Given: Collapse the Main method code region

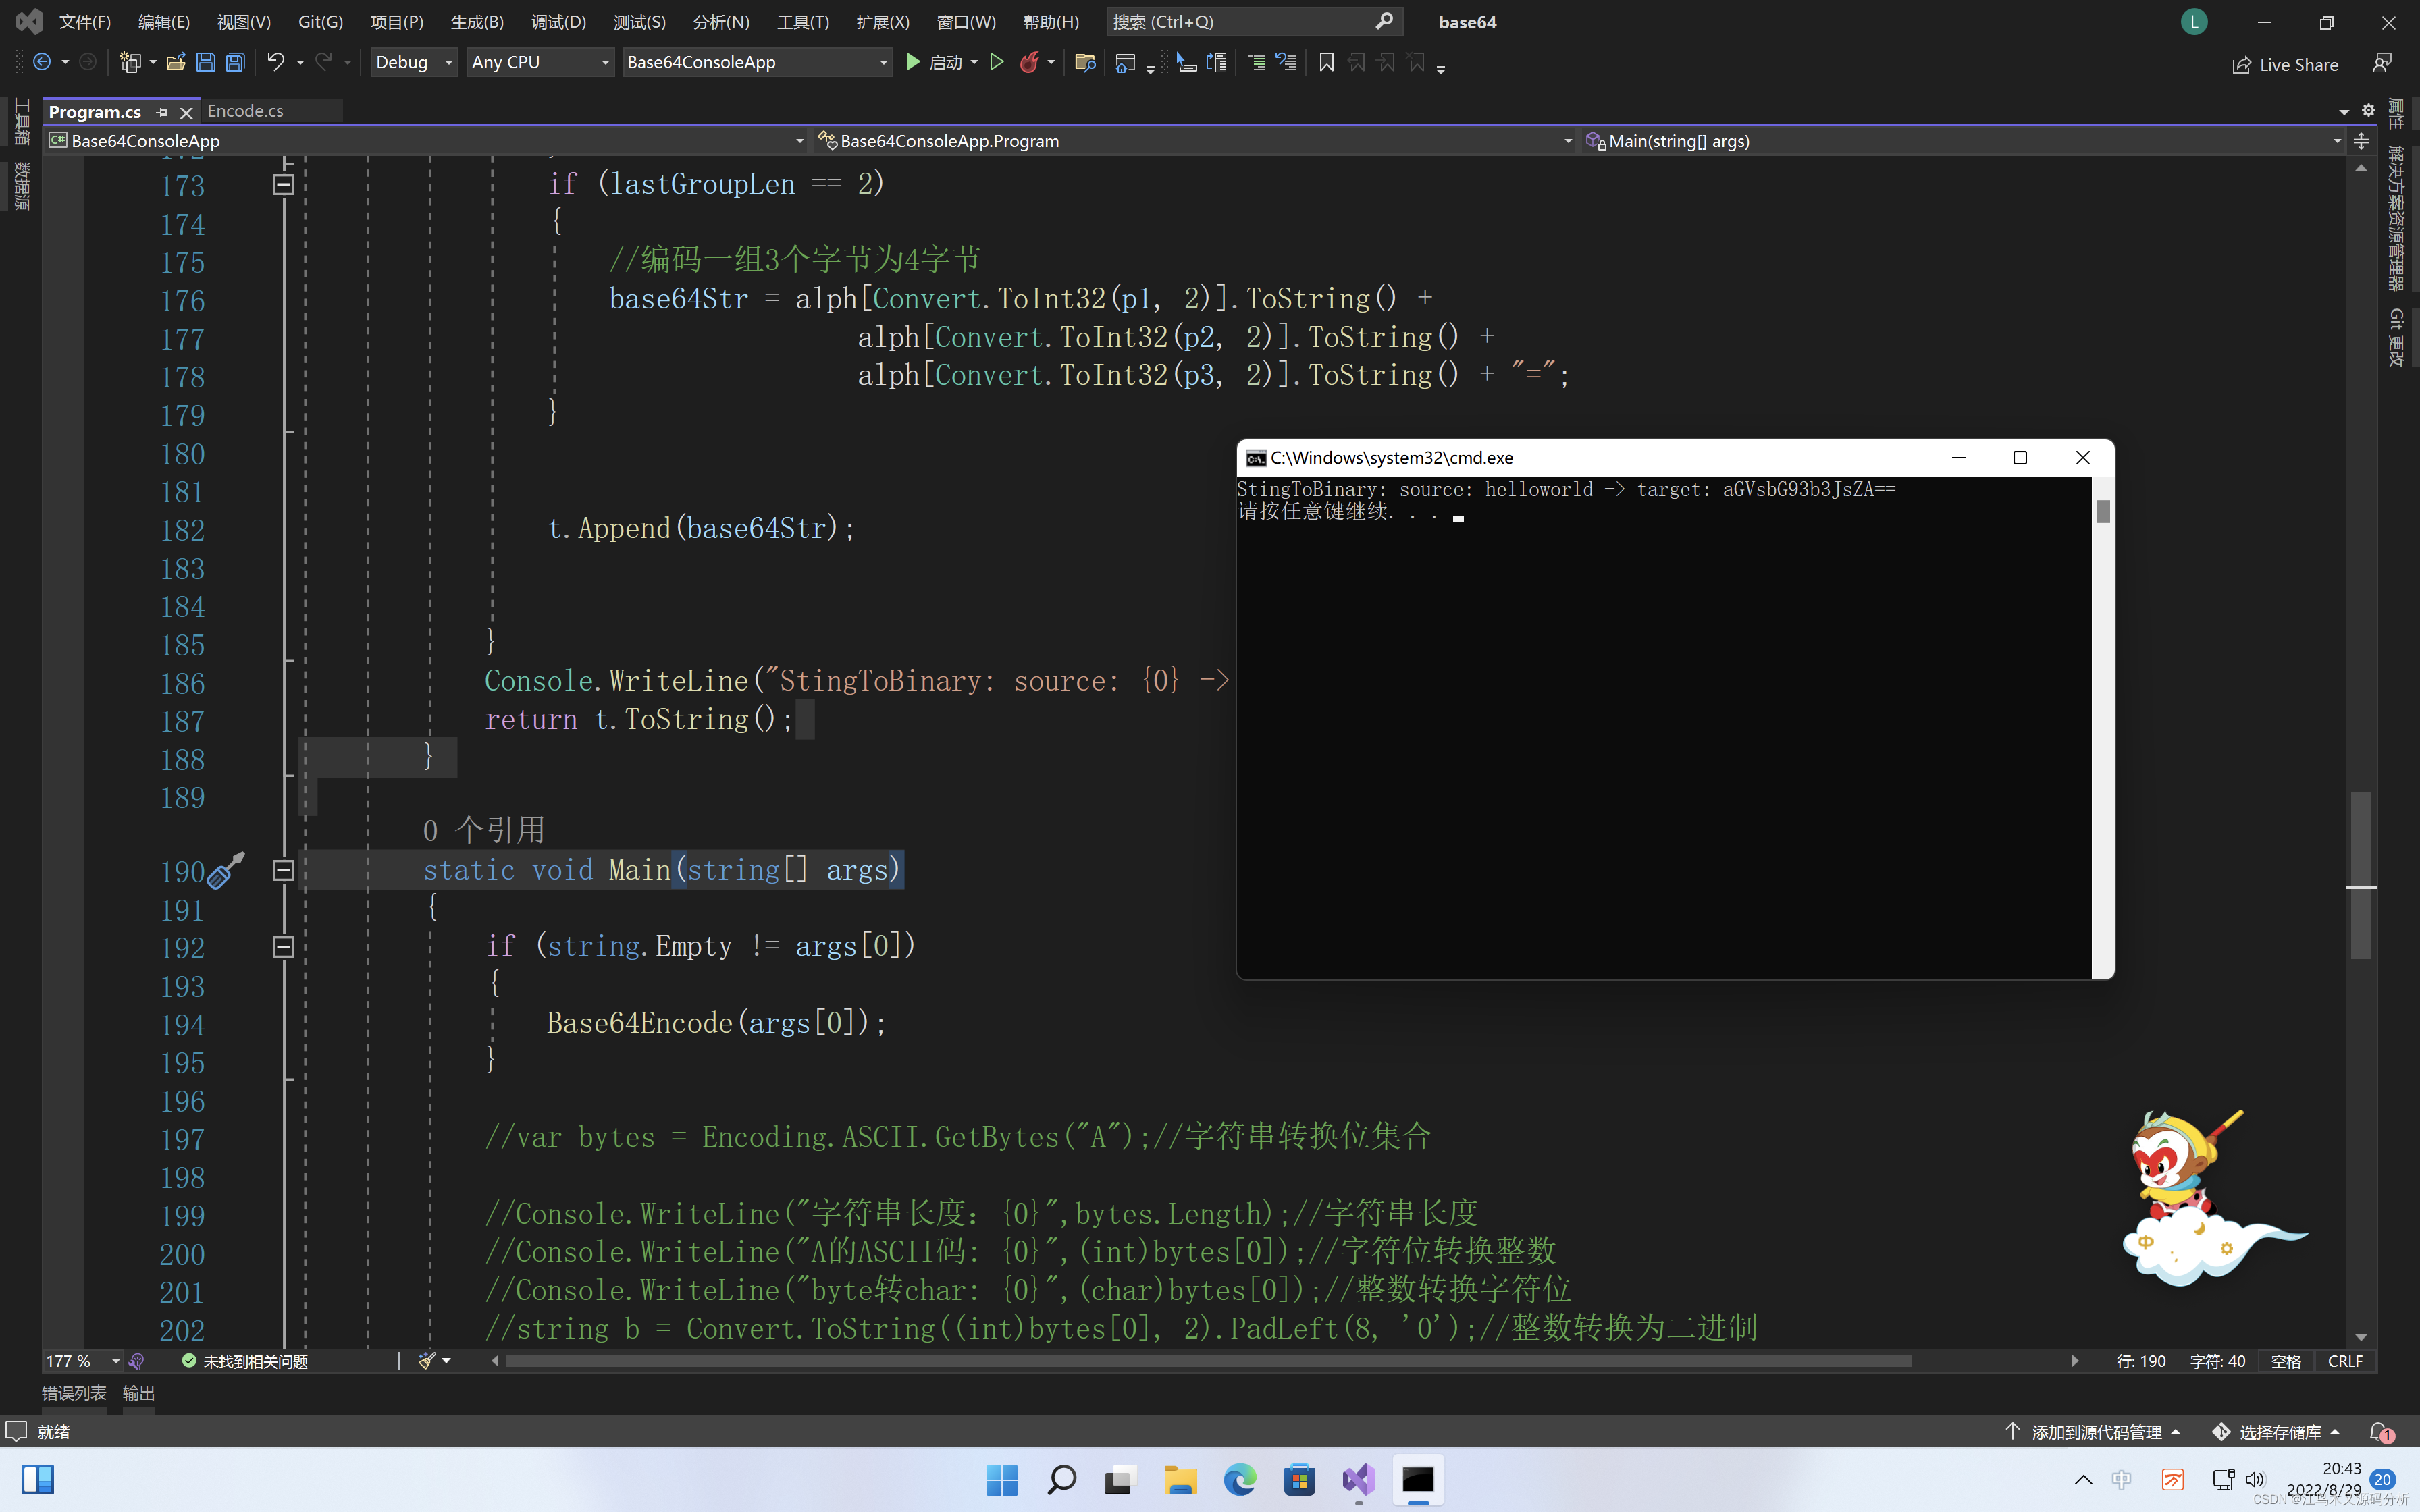Looking at the screenshot, I should (283, 870).
